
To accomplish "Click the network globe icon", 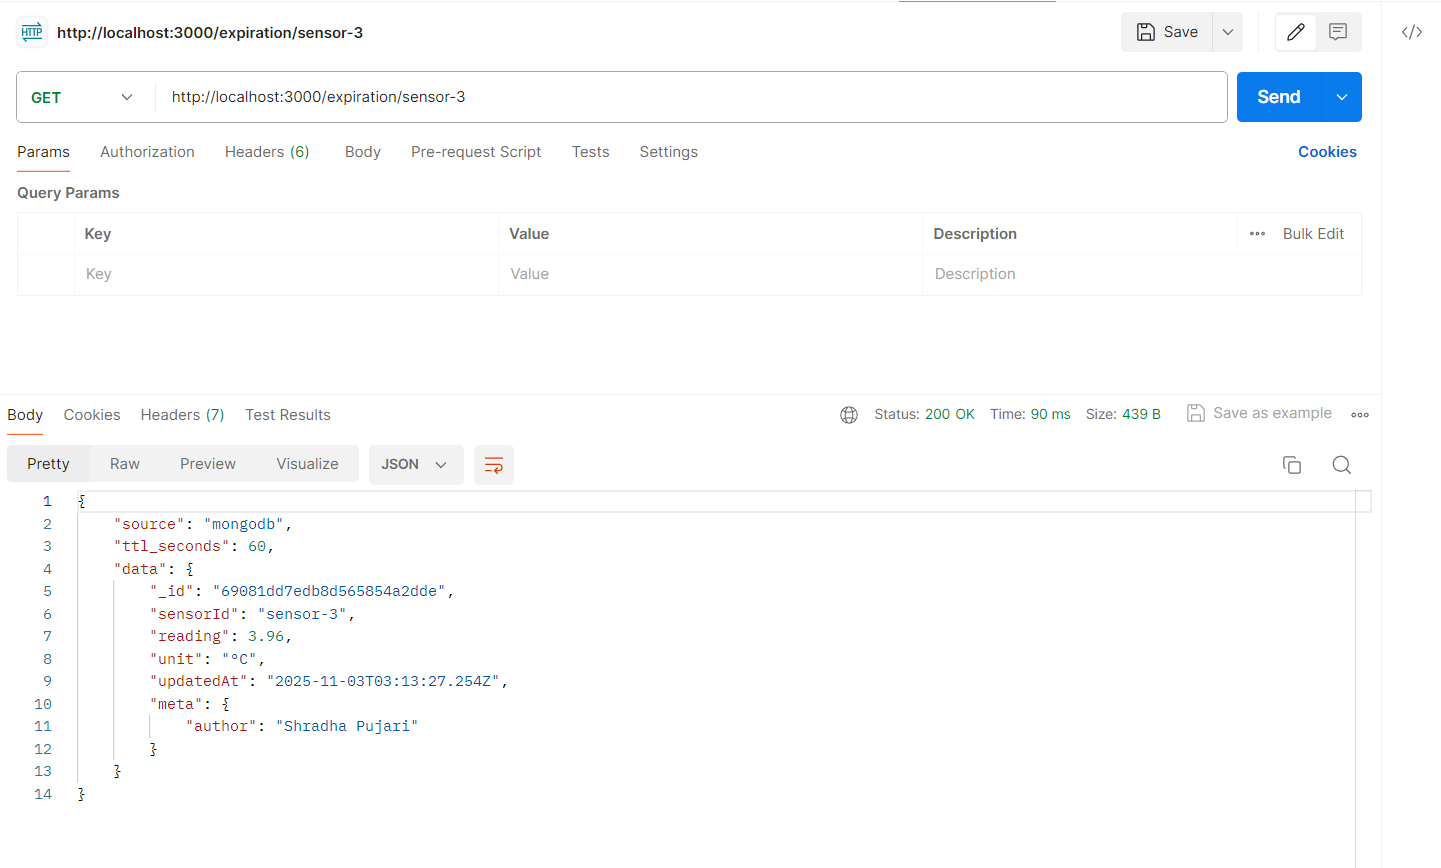I will click(x=849, y=415).
